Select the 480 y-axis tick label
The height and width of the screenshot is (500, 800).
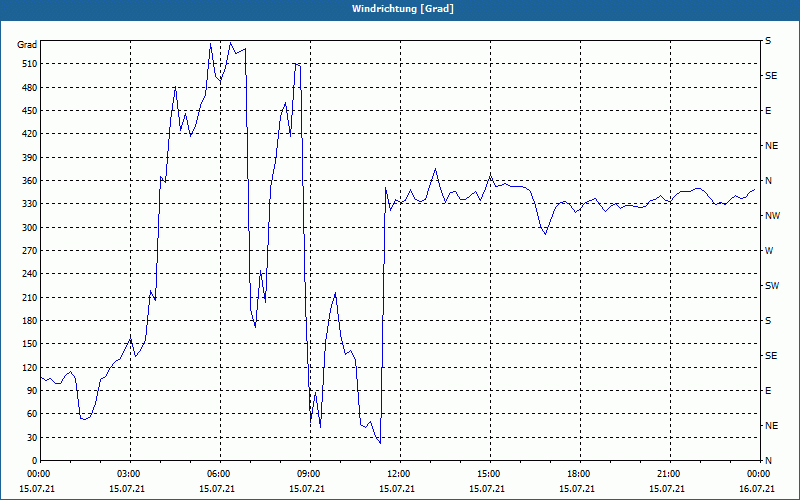pos(30,88)
